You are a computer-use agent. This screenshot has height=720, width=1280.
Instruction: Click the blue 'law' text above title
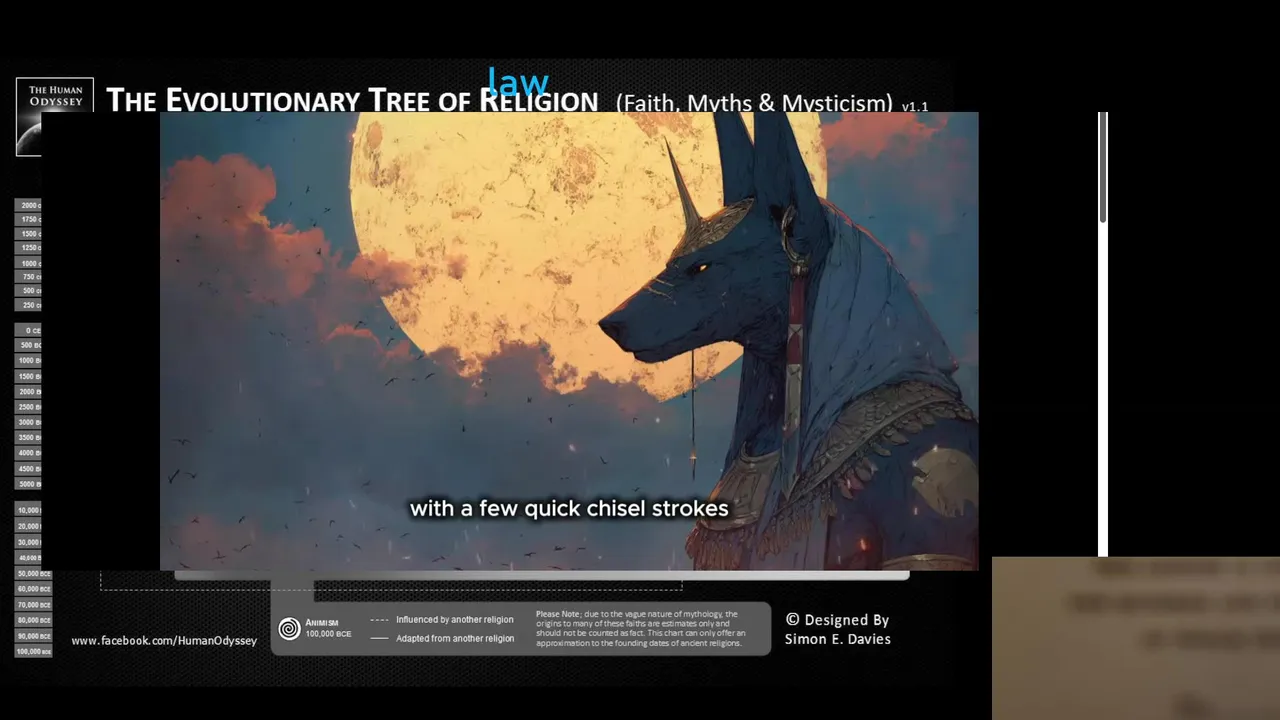point(517,82)
